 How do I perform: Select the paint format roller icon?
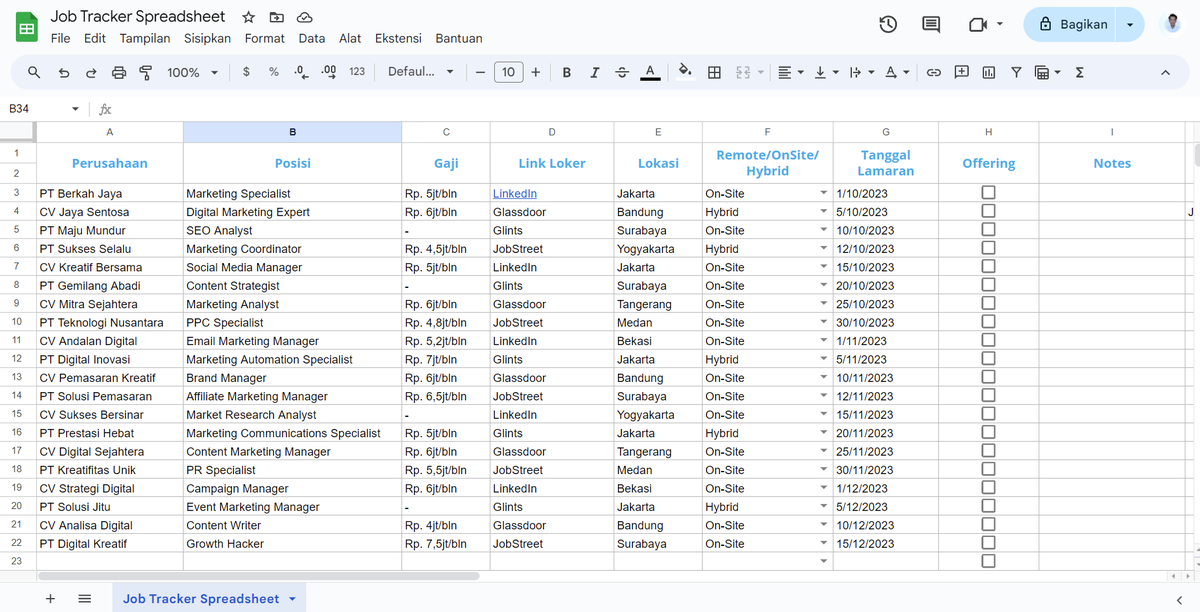pyautogui.click(x=145, y=72)
